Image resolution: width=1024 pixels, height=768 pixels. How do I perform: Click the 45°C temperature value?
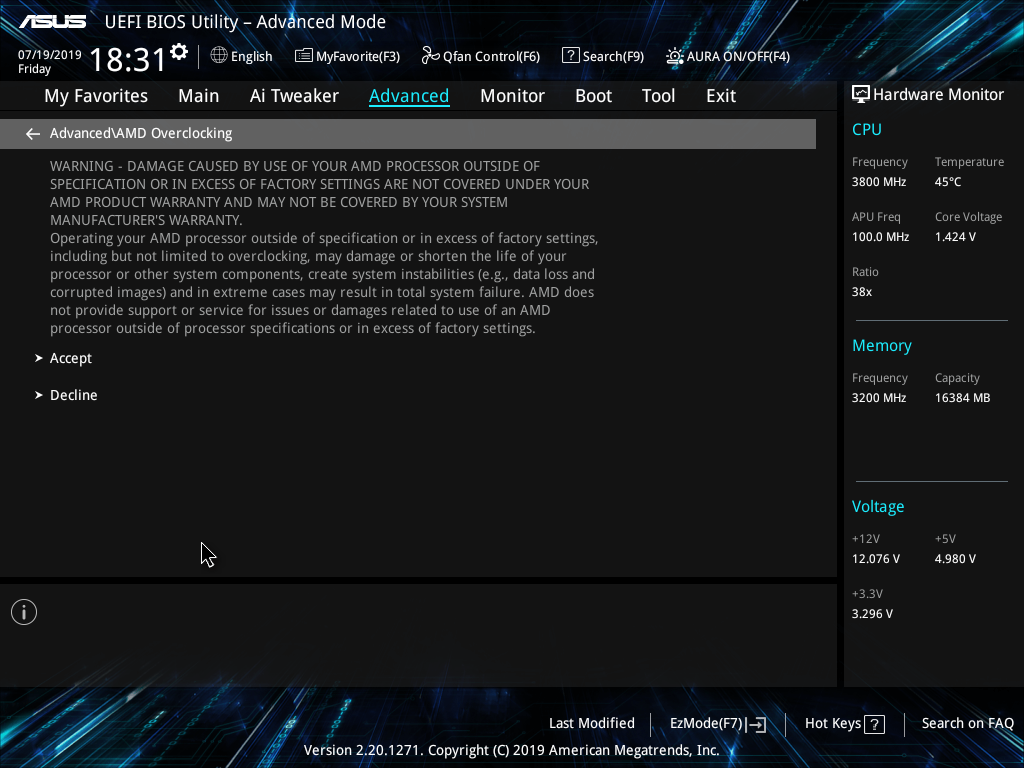point(948,182)
